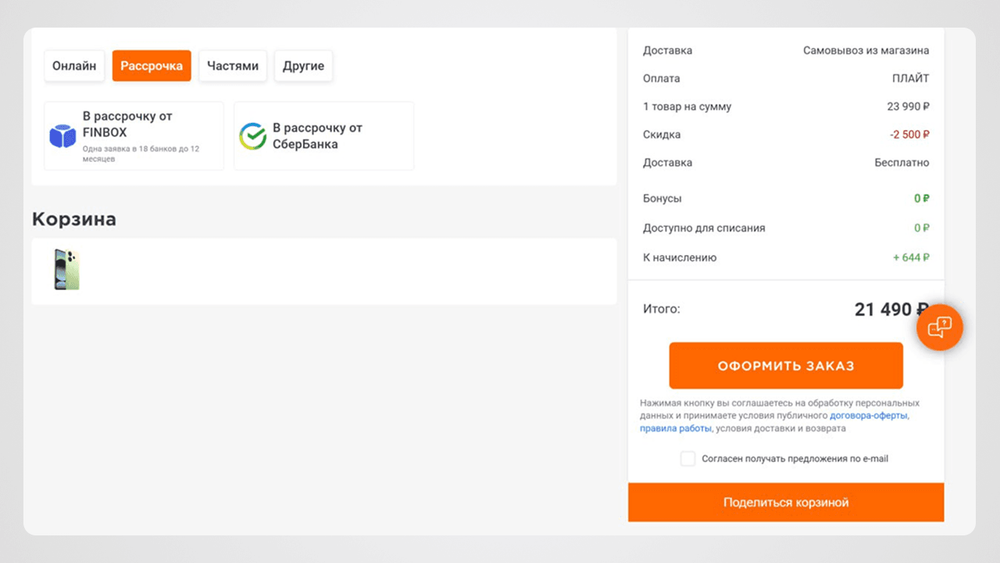Click the FINBOX cube logo icon
Viewport: 1000px width, 563px height.
point(63,136)
